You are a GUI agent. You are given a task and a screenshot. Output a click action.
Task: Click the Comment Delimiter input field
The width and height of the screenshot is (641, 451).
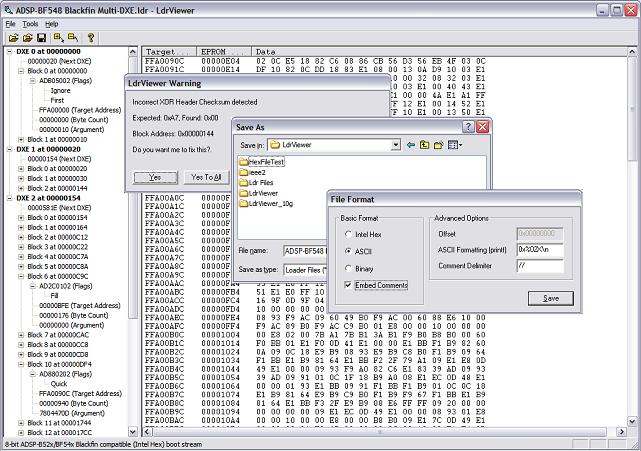pos(540,266)
